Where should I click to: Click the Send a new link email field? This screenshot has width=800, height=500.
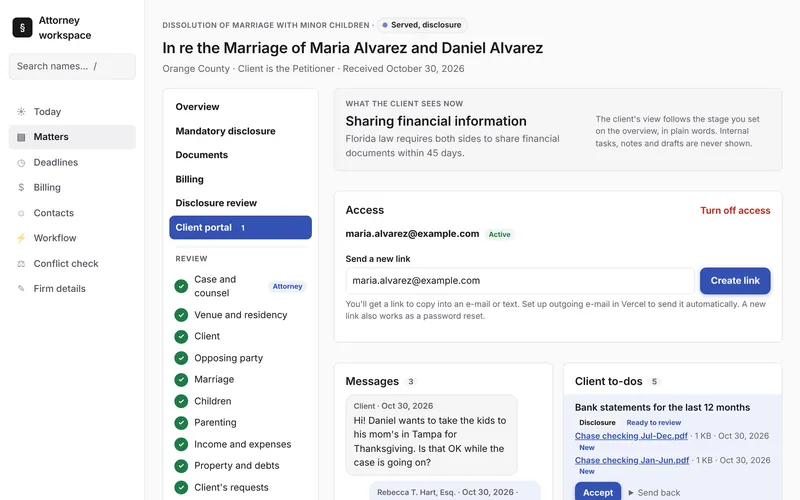520,281
